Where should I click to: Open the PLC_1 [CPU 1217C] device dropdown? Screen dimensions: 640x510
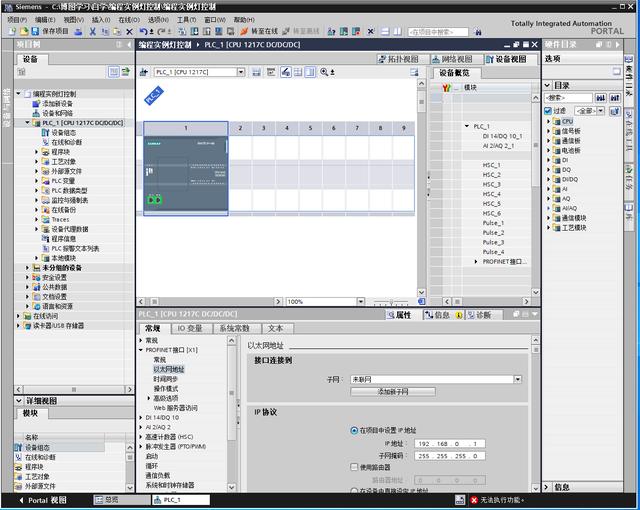click(x=241, y=72)
